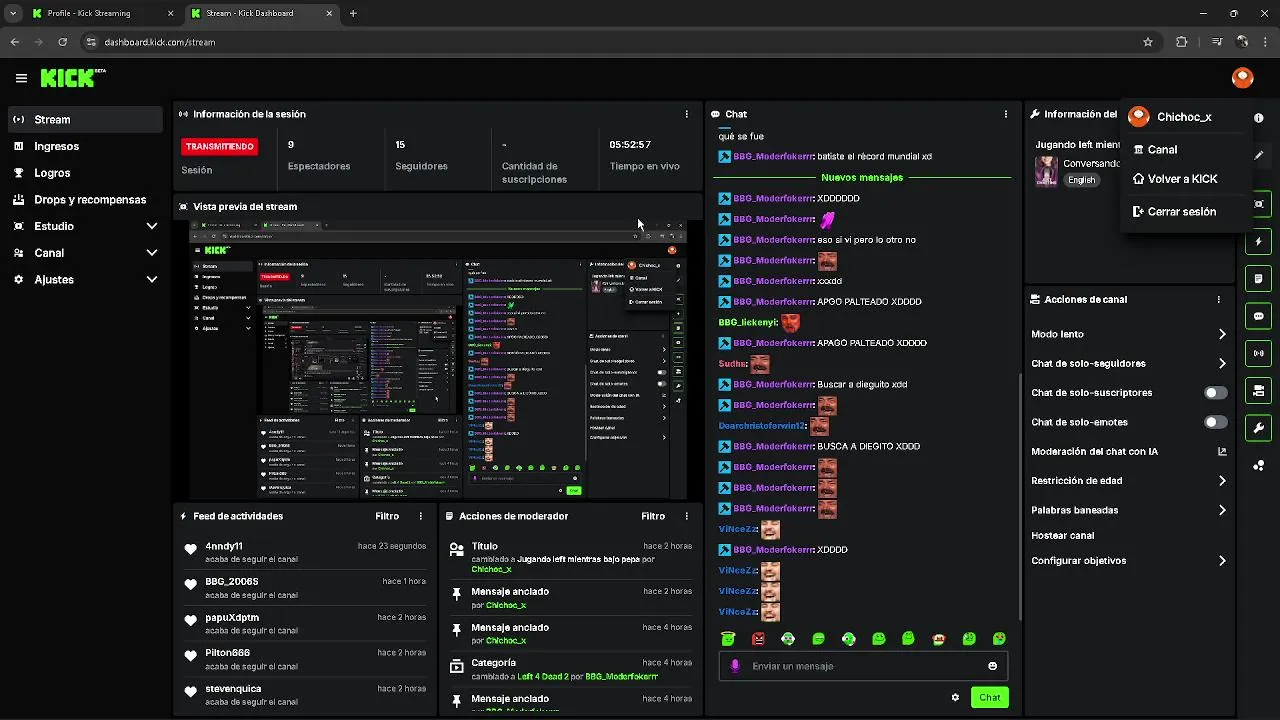Go to Logros in the sidebar

[84, 173]
